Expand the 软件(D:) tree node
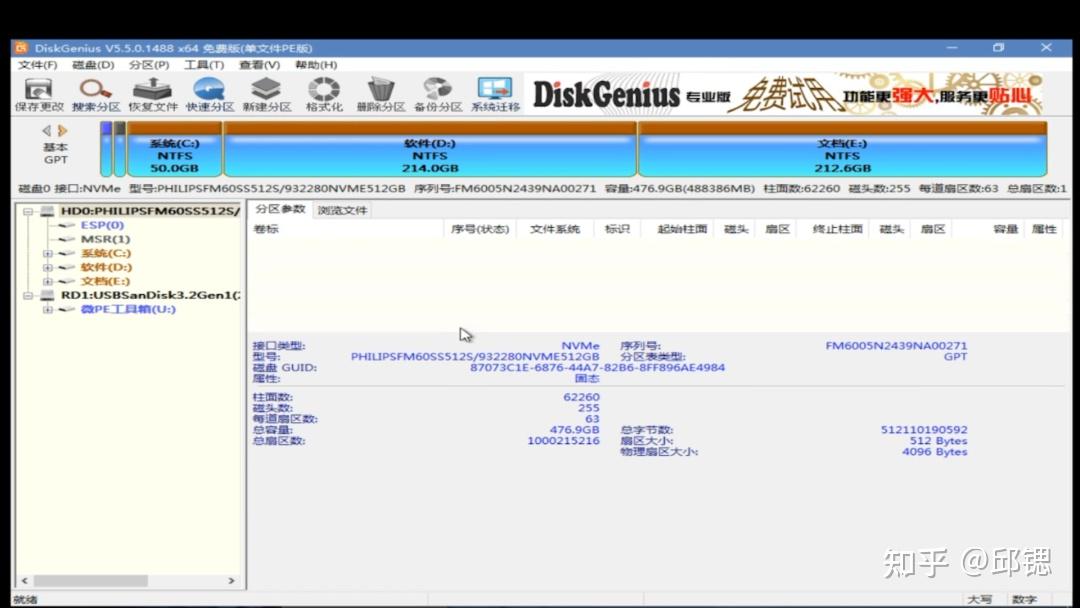The height and width of the screenshot is (608, 1080). [48, 267]
